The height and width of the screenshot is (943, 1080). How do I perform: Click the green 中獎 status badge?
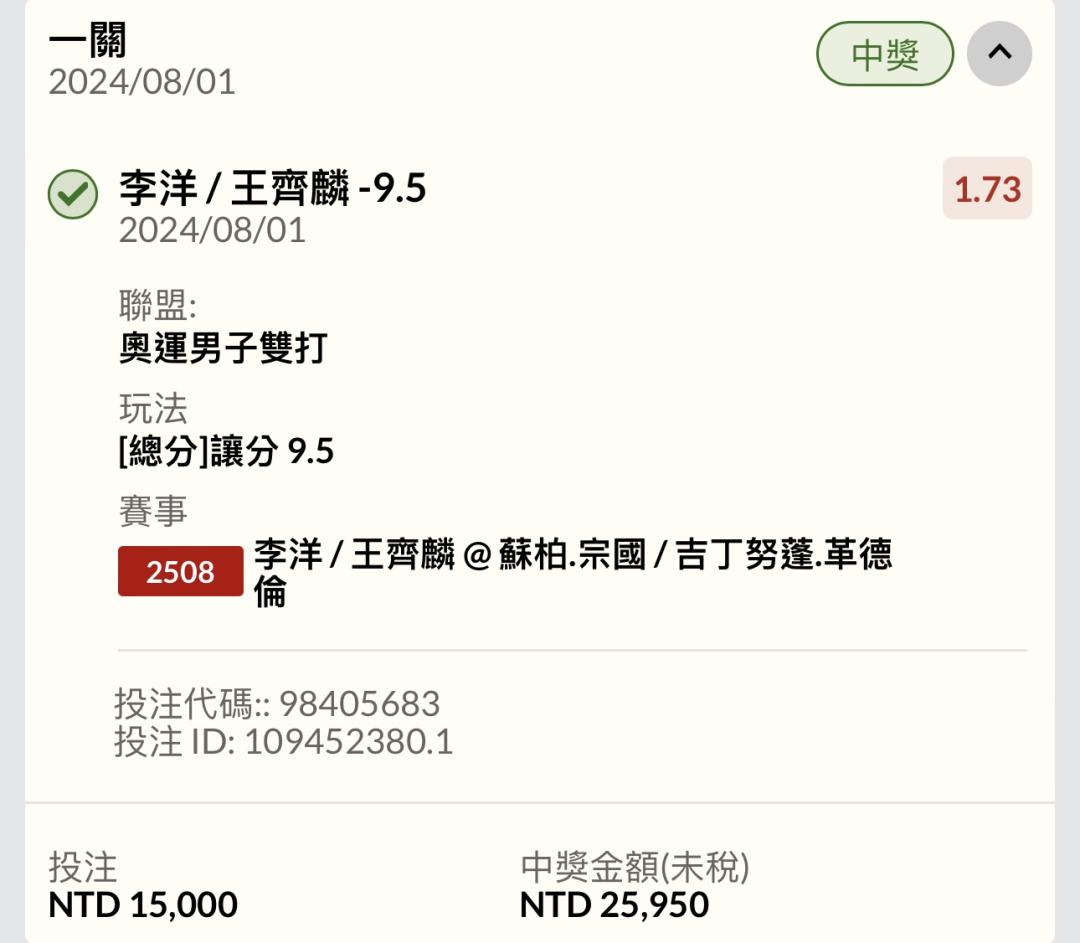(x=885, y=54)
